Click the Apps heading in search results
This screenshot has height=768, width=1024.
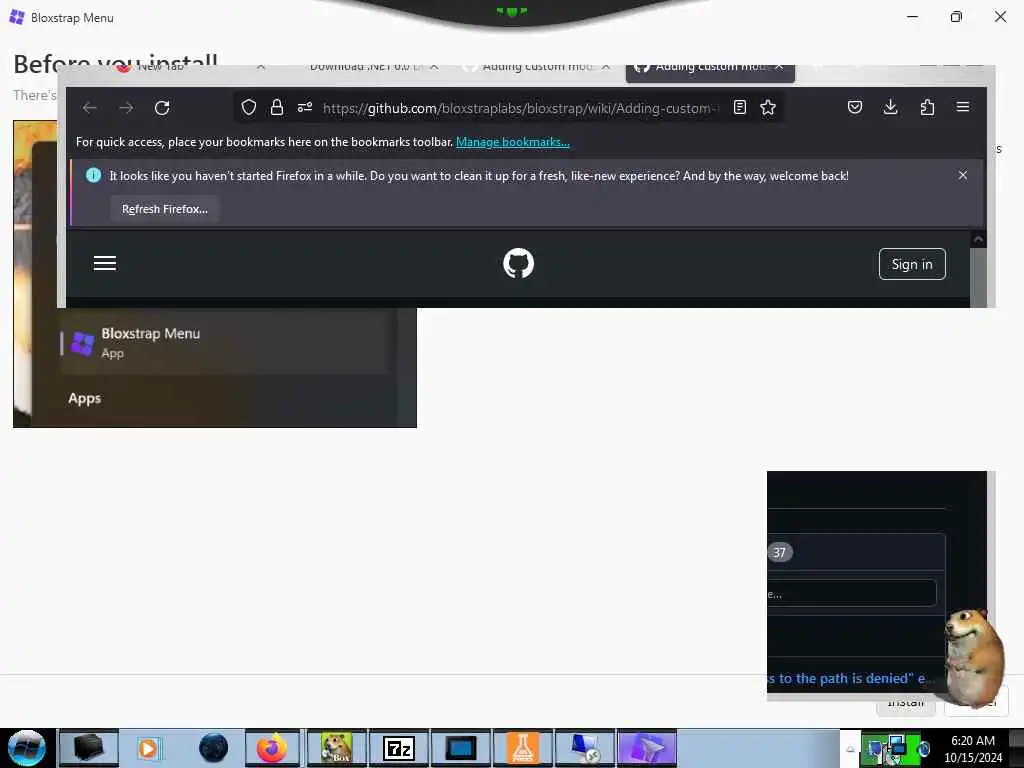pyautogui.click(x=84, y=398)
